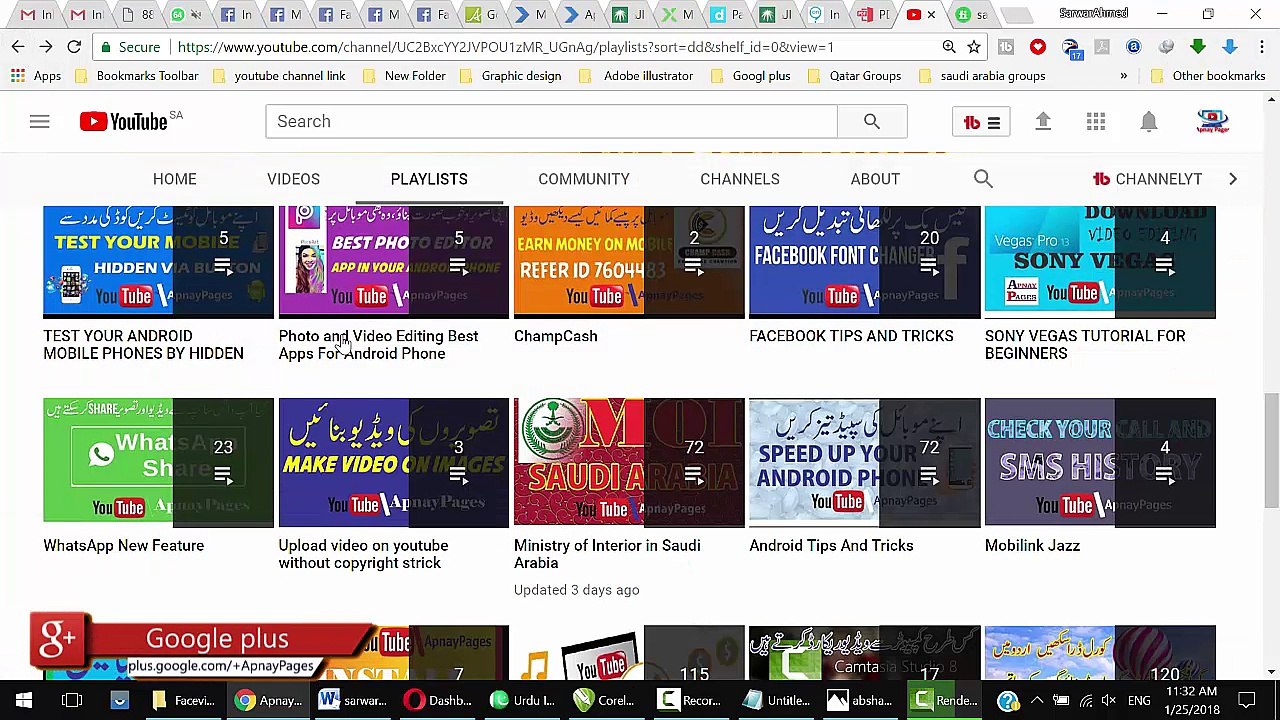
Task: Open the 'Bookmarks Toolbar' bookmark folder
Action: point(137,76)
